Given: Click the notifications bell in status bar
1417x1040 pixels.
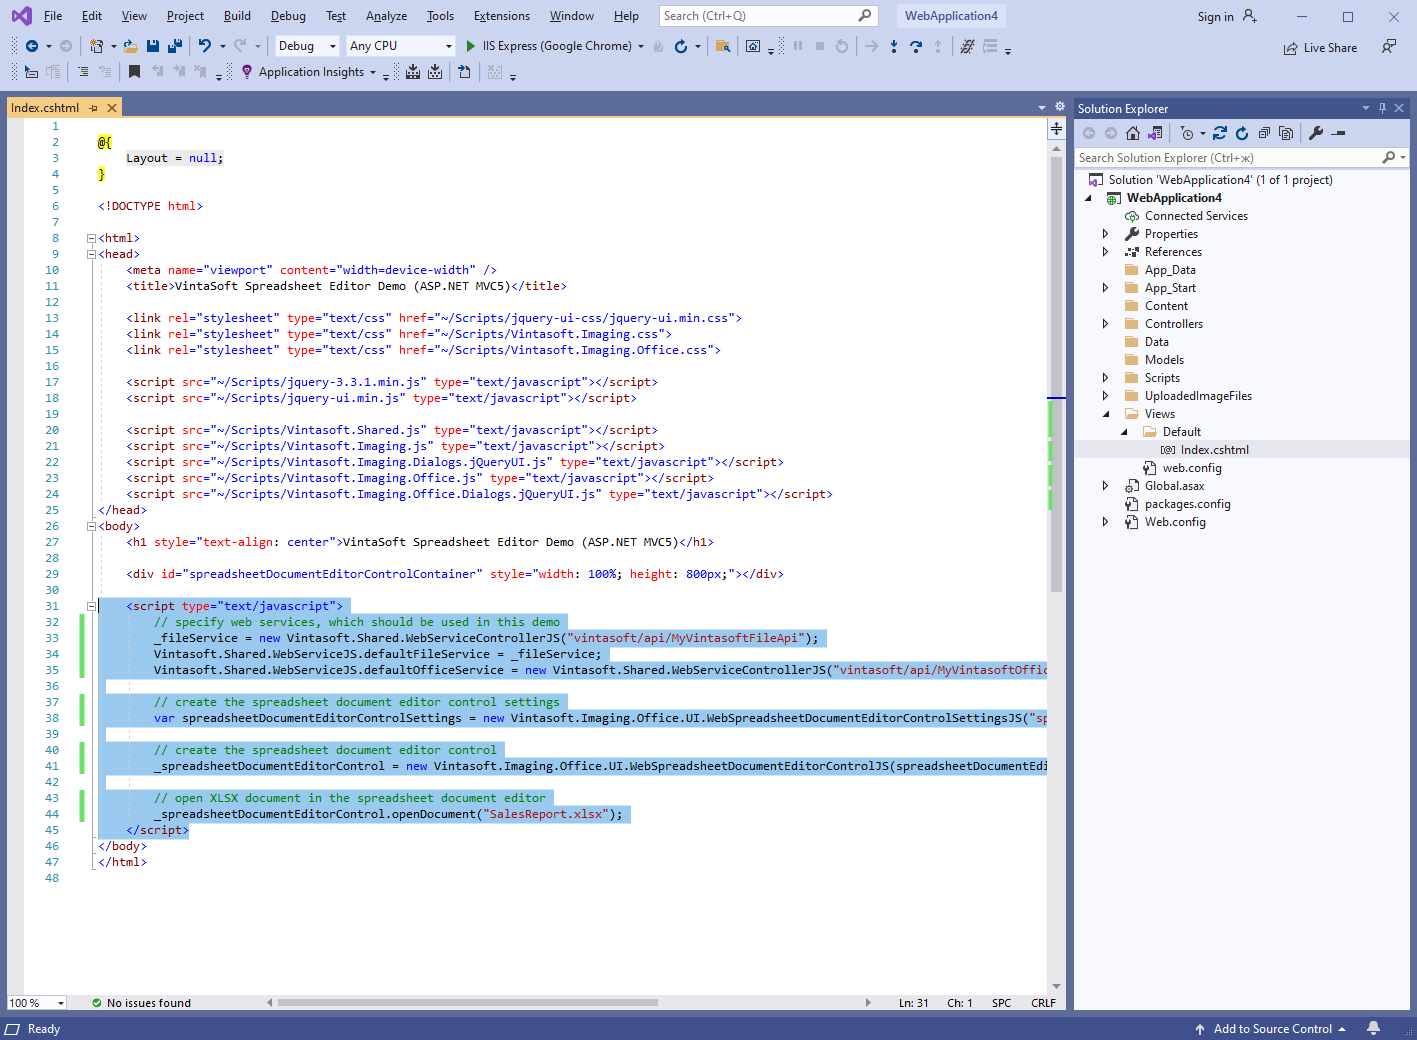Looking at the screenshot, I should coord(1374,1028).
